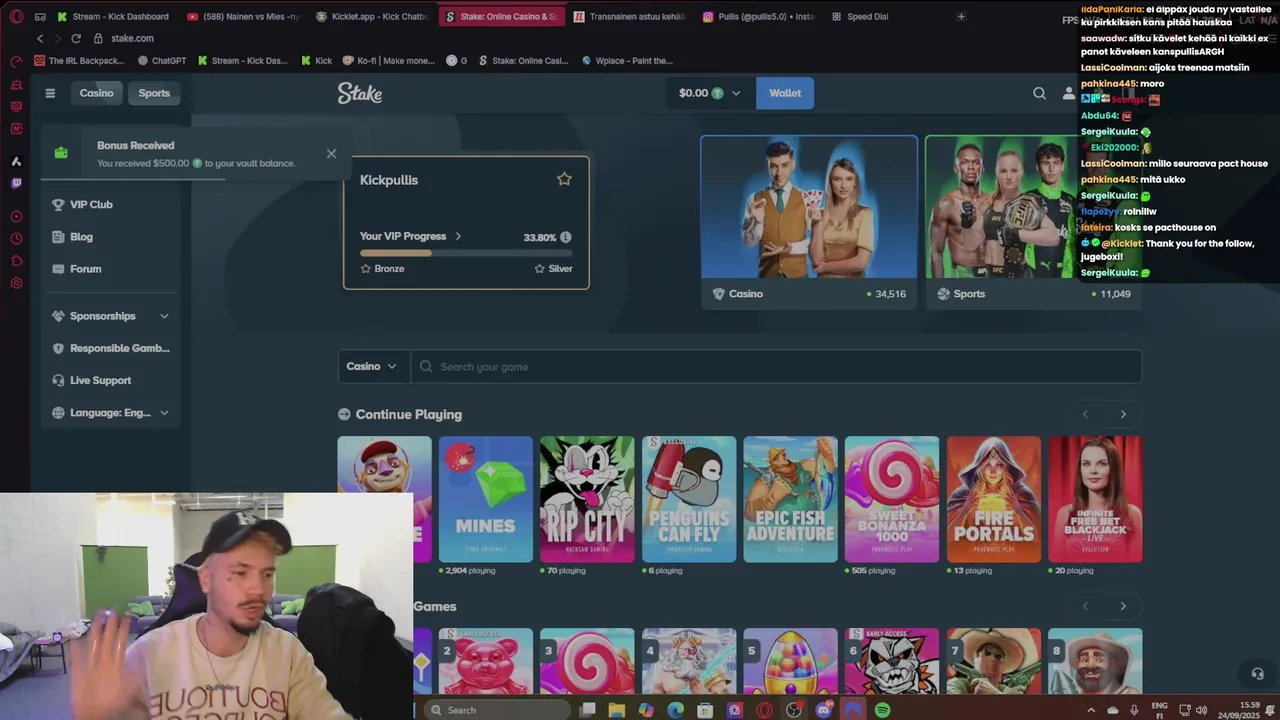Click the Search your game field
The width and height of the screenshot is (1280, 720).
point(776,366)
